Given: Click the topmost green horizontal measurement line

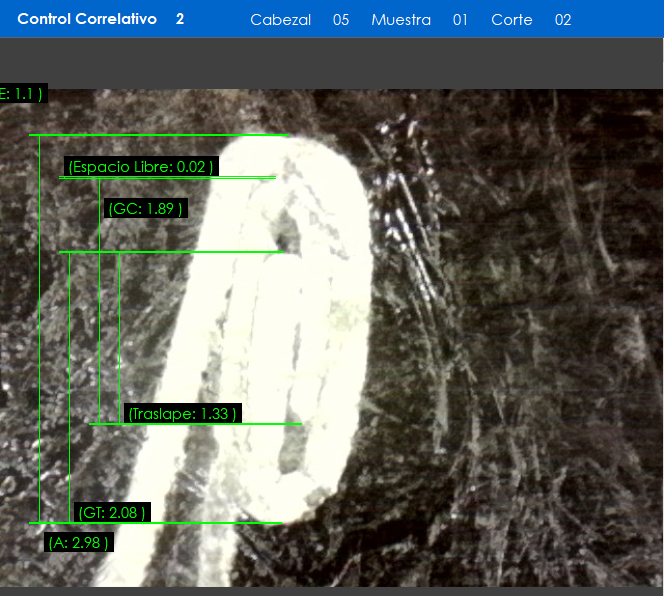Looking at the screenshot, I should pos(158,134).
